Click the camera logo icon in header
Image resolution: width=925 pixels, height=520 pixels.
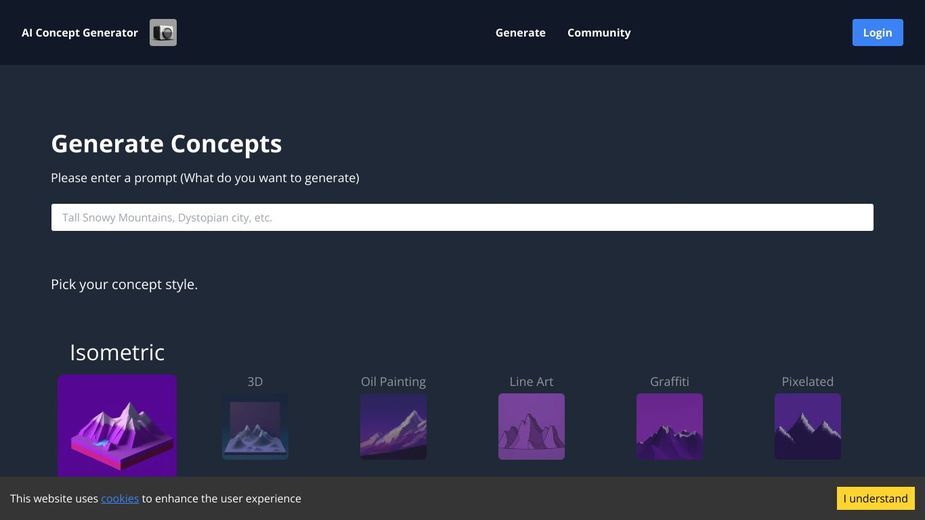163,32
